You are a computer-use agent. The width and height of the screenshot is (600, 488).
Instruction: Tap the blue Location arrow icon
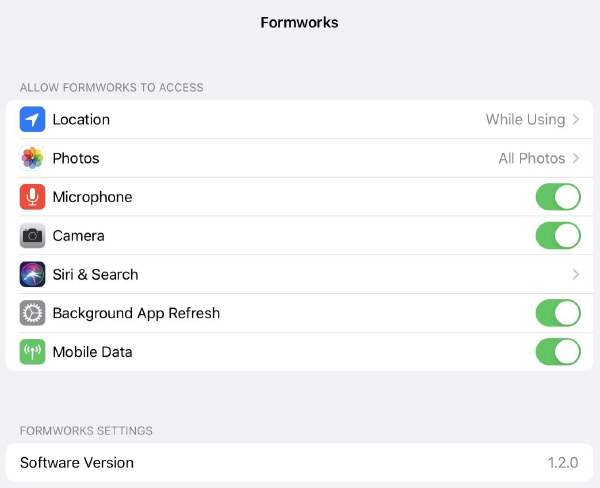[33, 120]
